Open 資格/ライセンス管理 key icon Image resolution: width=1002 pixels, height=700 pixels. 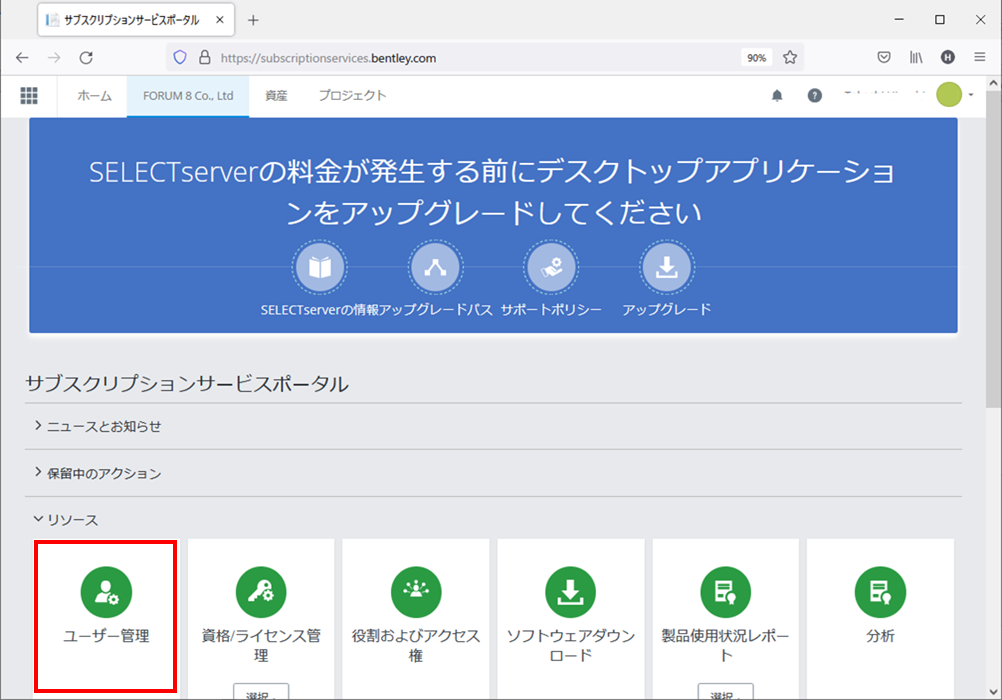click(x=261, y=592)
